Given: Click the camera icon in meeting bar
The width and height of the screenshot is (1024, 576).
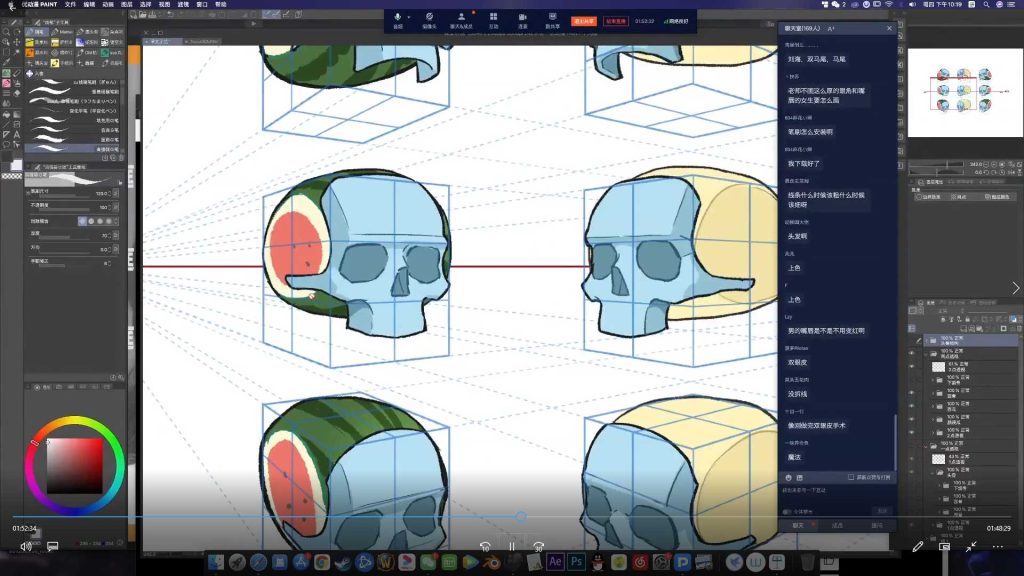Looking at the screenshot, I should point(428,17).
